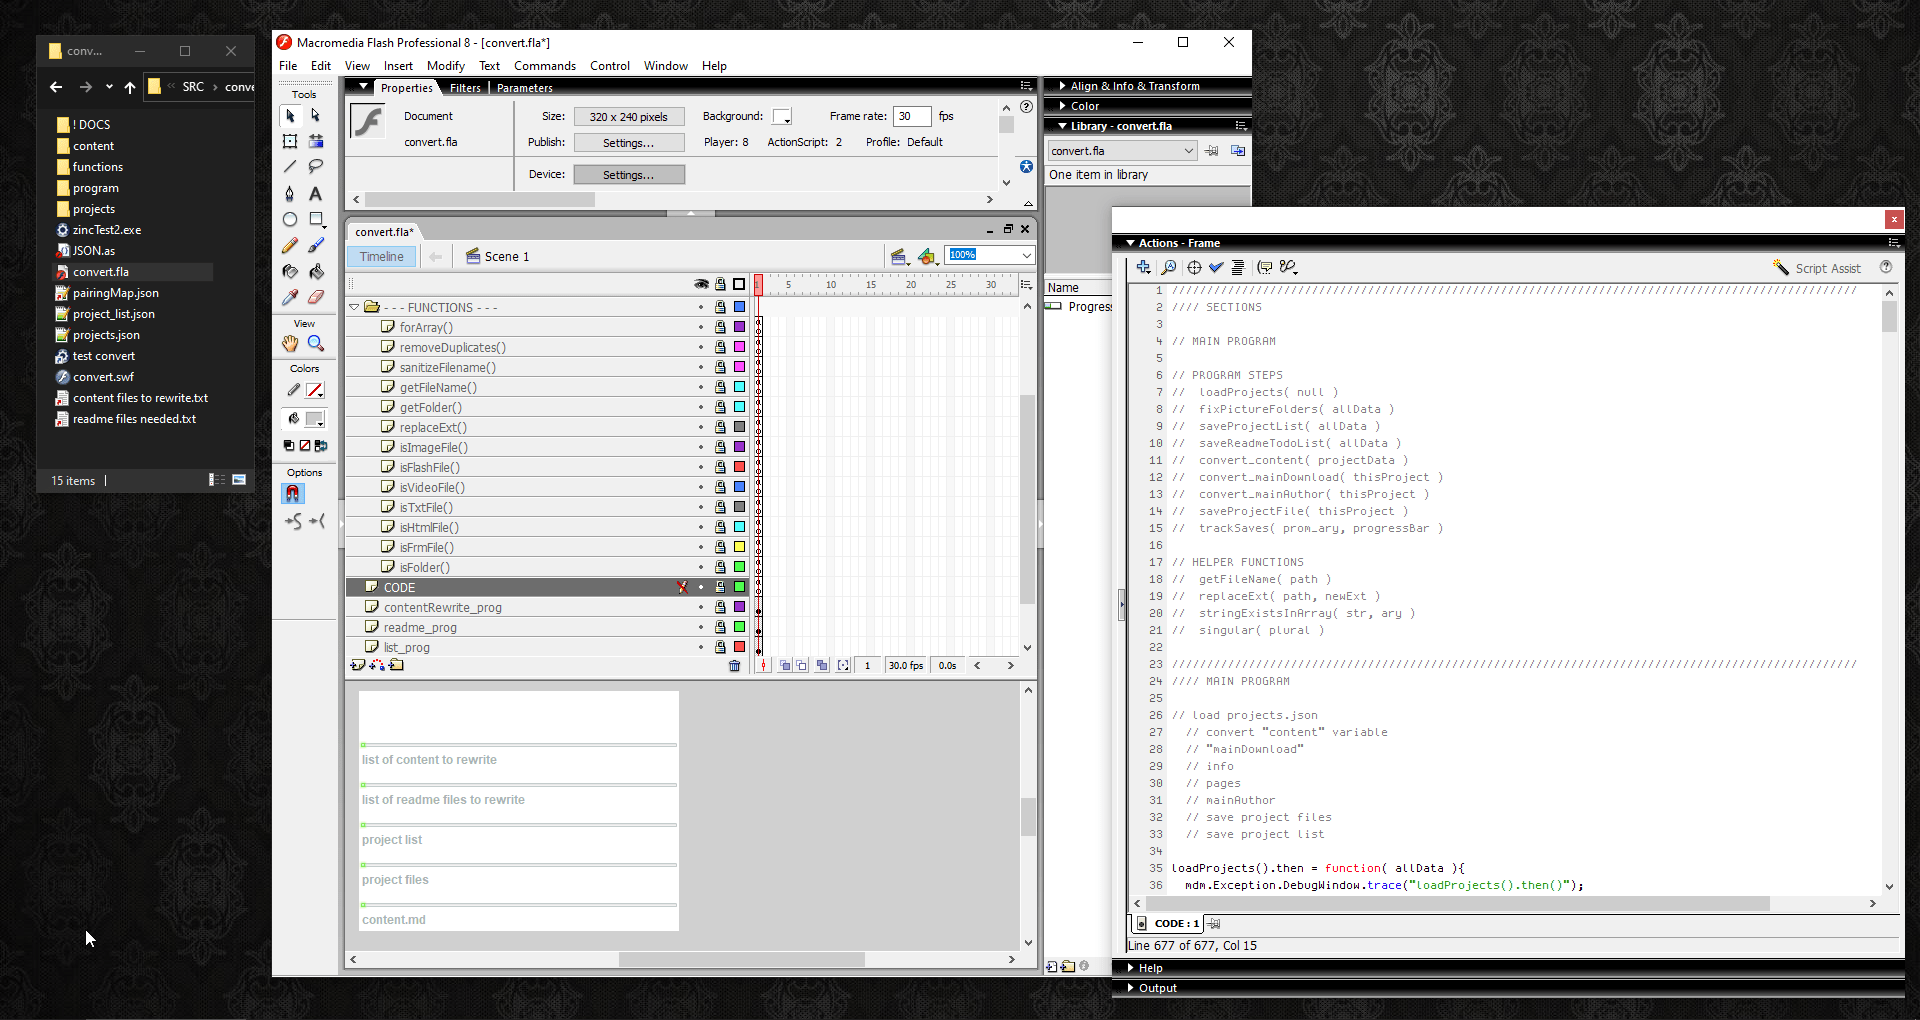Open the convert.fla library dropdown
Image resolution: width=1920 pixels, height=1020 pixels.
click(x=1188, y=151)
